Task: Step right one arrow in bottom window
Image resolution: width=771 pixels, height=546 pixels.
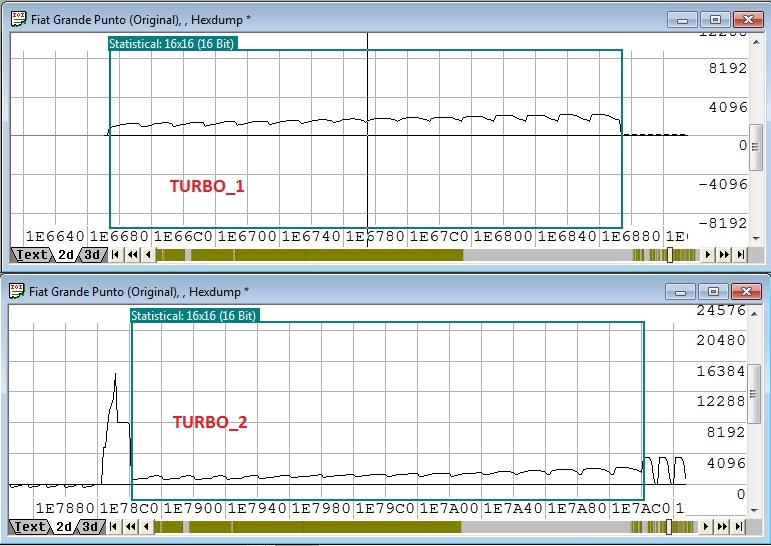Action: [706, 527]
